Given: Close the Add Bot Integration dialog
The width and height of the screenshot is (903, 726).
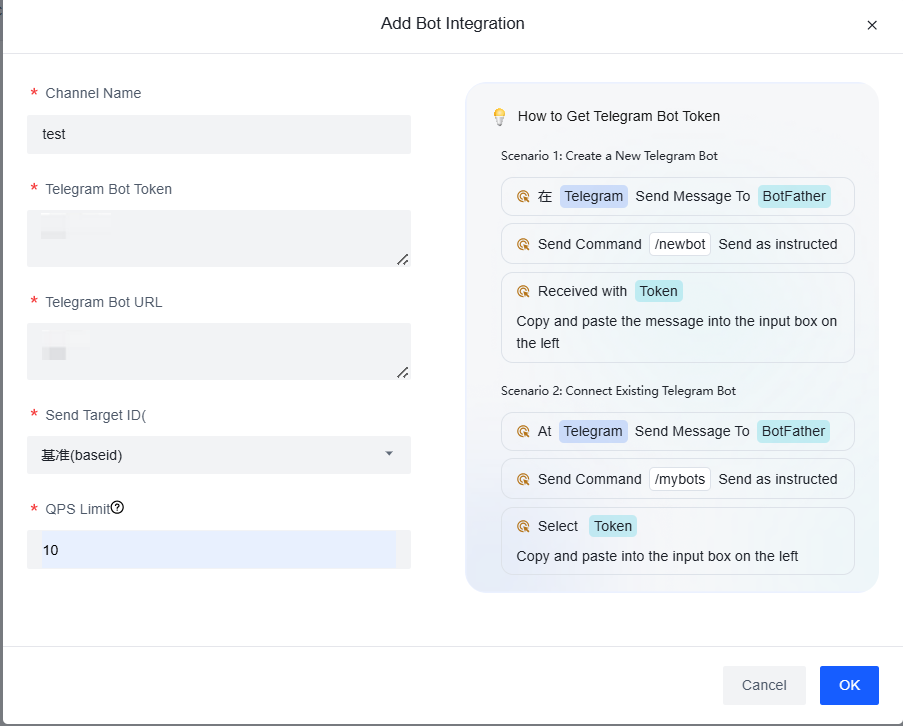Looking at the screenshot, I should [871, 25].
